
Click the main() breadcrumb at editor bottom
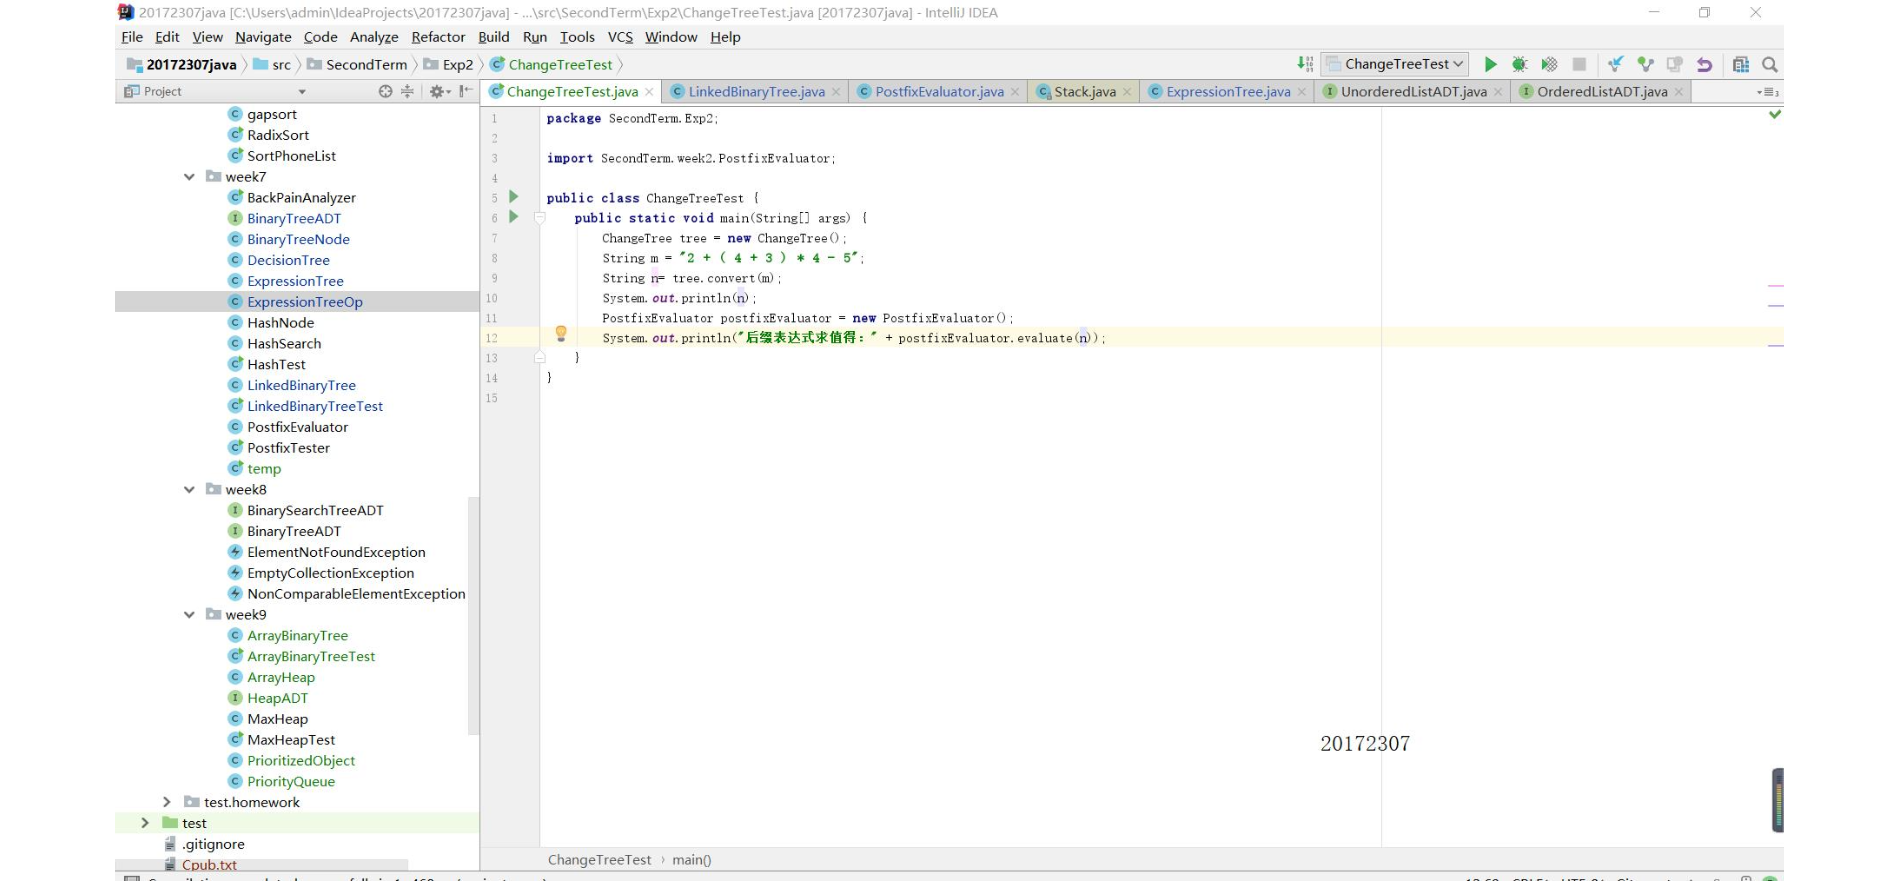coord(691,860)
